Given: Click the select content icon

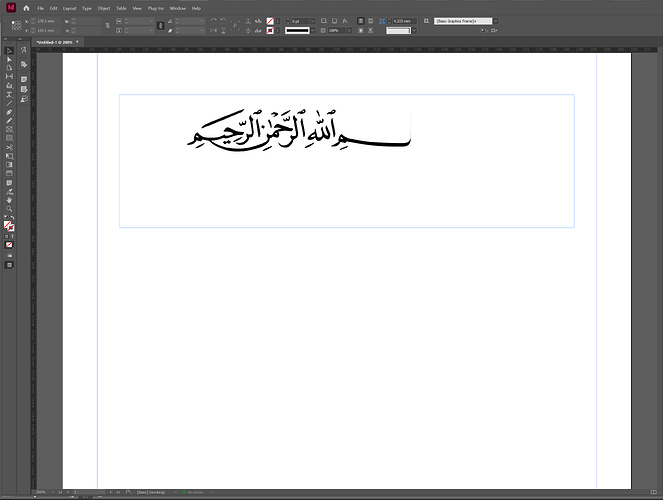Looking at the screenshot, I should click(x=248, y=30).
